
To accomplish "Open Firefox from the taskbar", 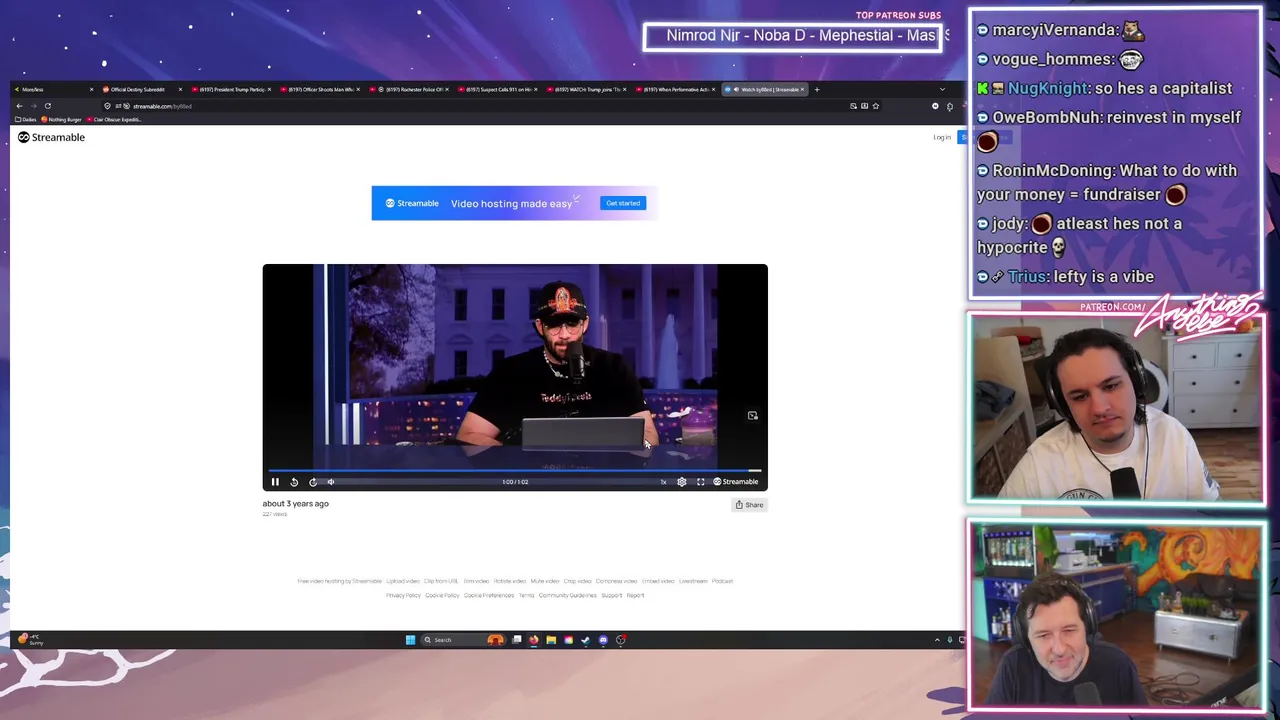I will [x=534, y=640].
